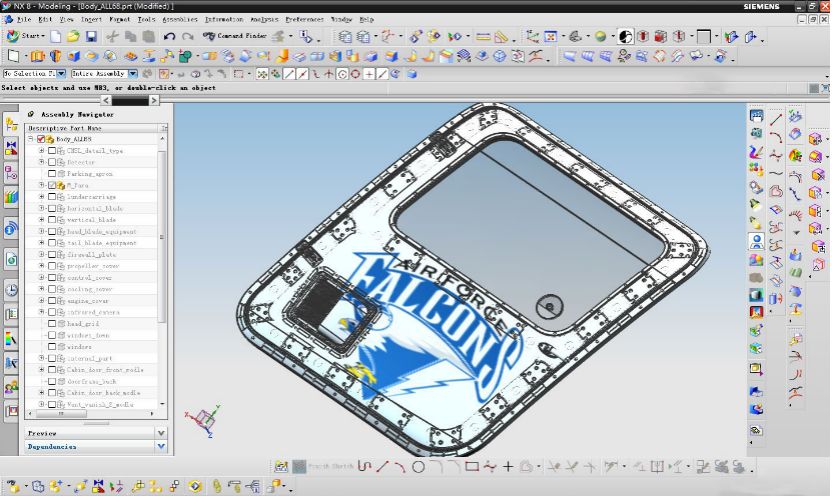Viewport: 832px width, 498px height.
Task: Open the History clock icon in resource bar
Action: point(11,290)
